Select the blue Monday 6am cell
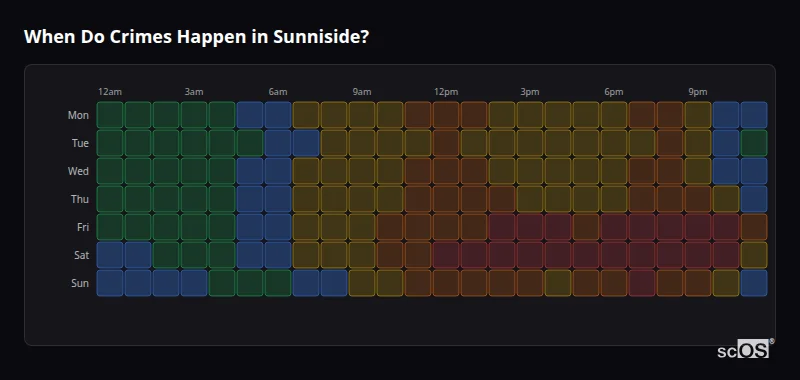The image size is (800, 380). [278, 115]
